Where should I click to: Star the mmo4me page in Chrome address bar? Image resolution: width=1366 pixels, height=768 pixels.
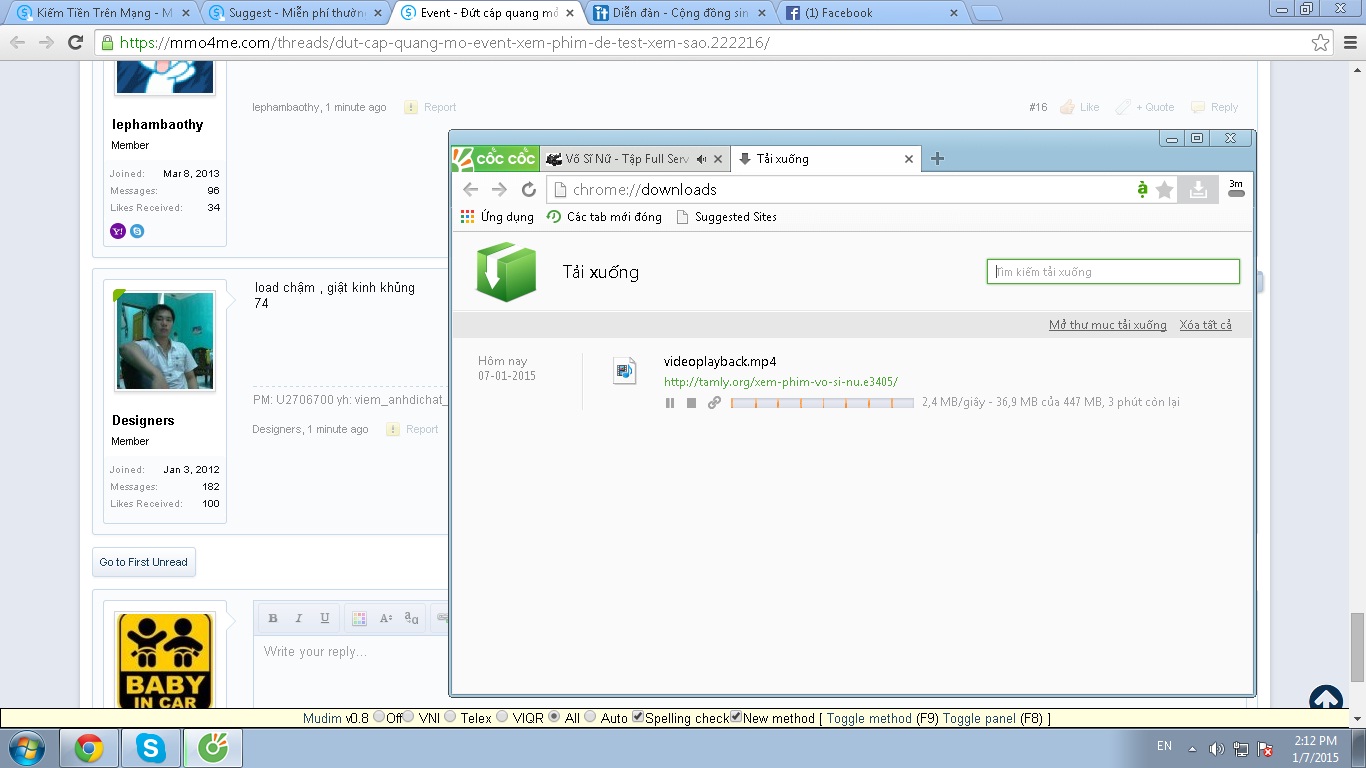coord(1321,42)
